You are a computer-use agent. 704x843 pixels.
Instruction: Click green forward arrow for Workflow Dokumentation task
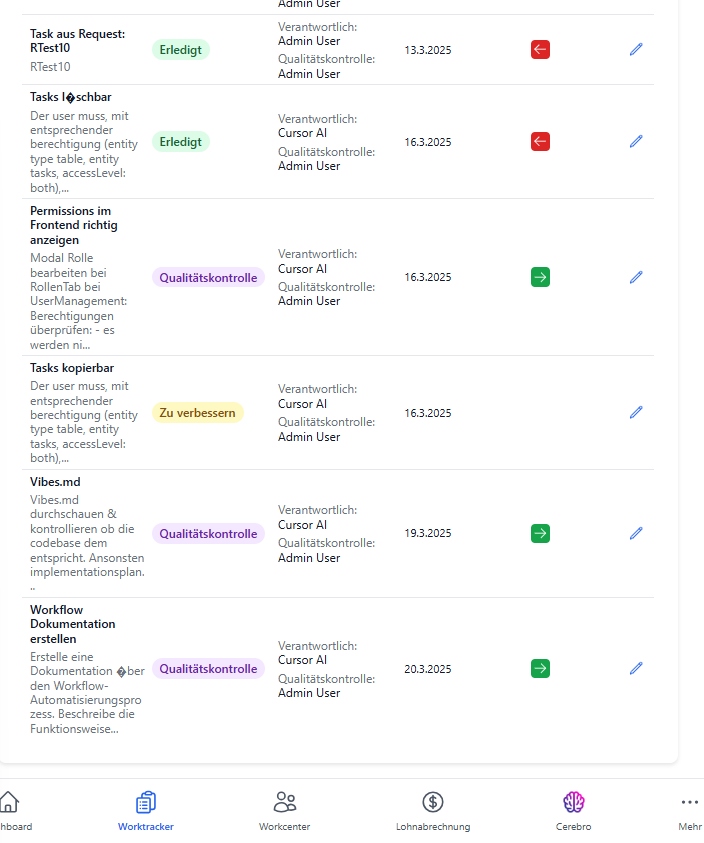pyautogui.click(x=540, y=668)
